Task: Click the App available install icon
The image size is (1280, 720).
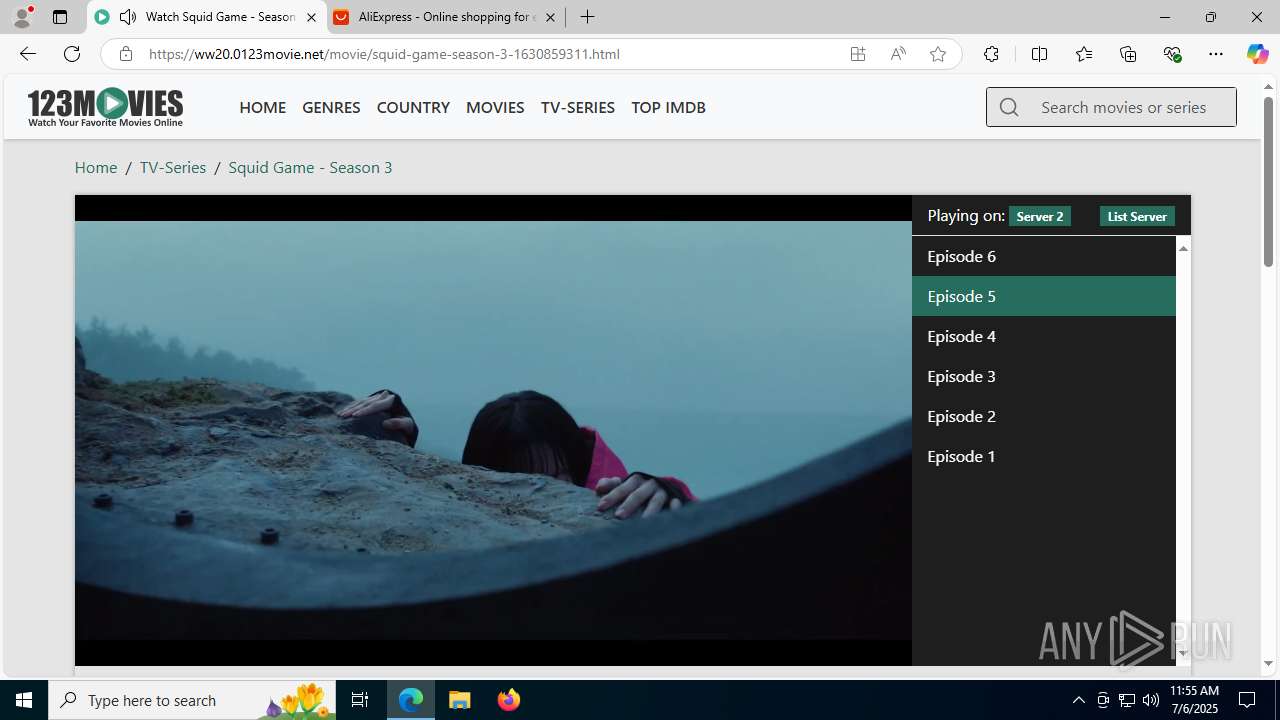Action: [x=858, y=54]
